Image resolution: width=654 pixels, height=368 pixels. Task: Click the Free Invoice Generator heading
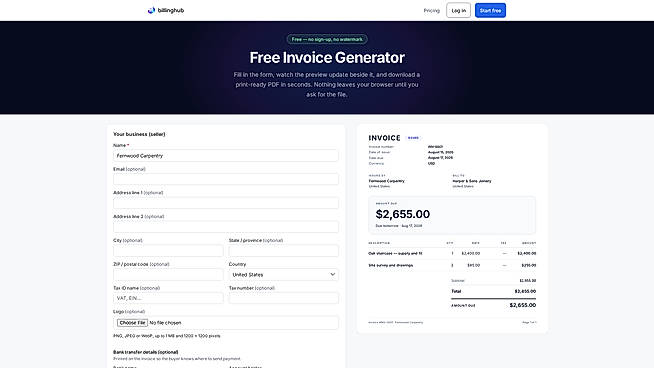tap(327, 58)
